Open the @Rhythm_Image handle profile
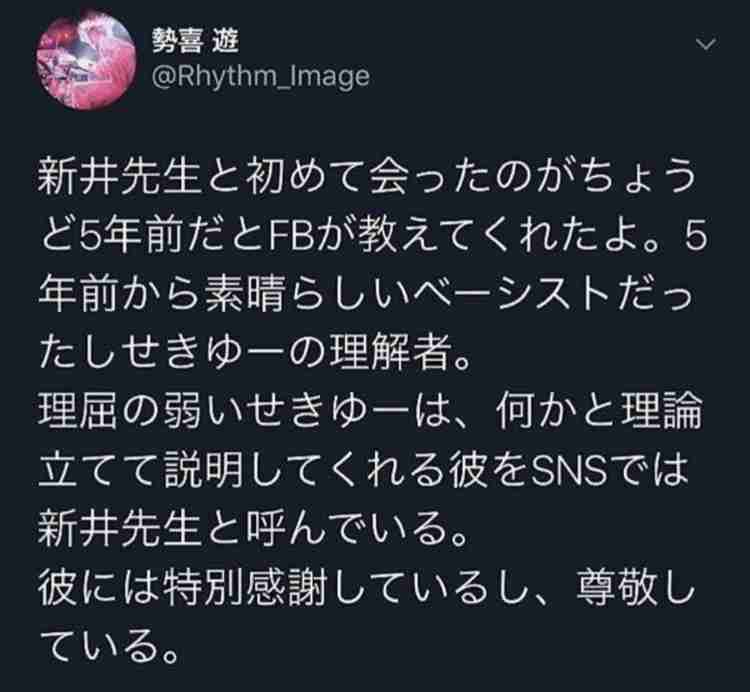The height and width of the screenshot is (692, 750). 261,77
